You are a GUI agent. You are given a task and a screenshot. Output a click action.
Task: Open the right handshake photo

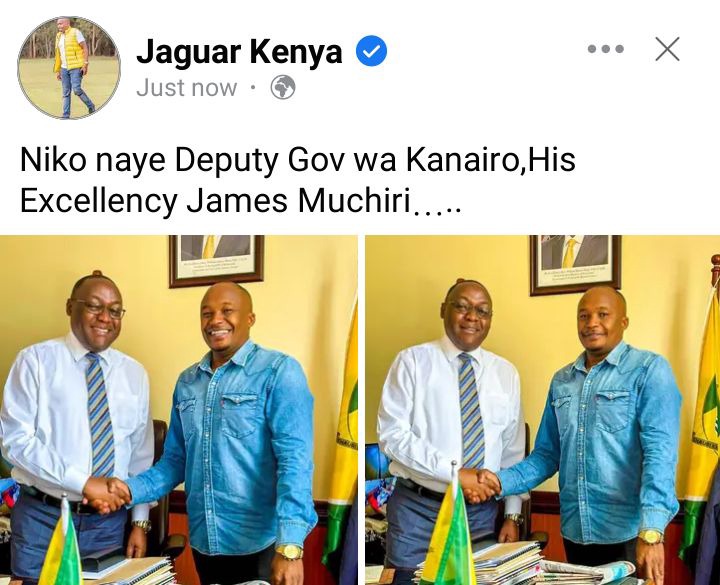[x=543, y=410]
